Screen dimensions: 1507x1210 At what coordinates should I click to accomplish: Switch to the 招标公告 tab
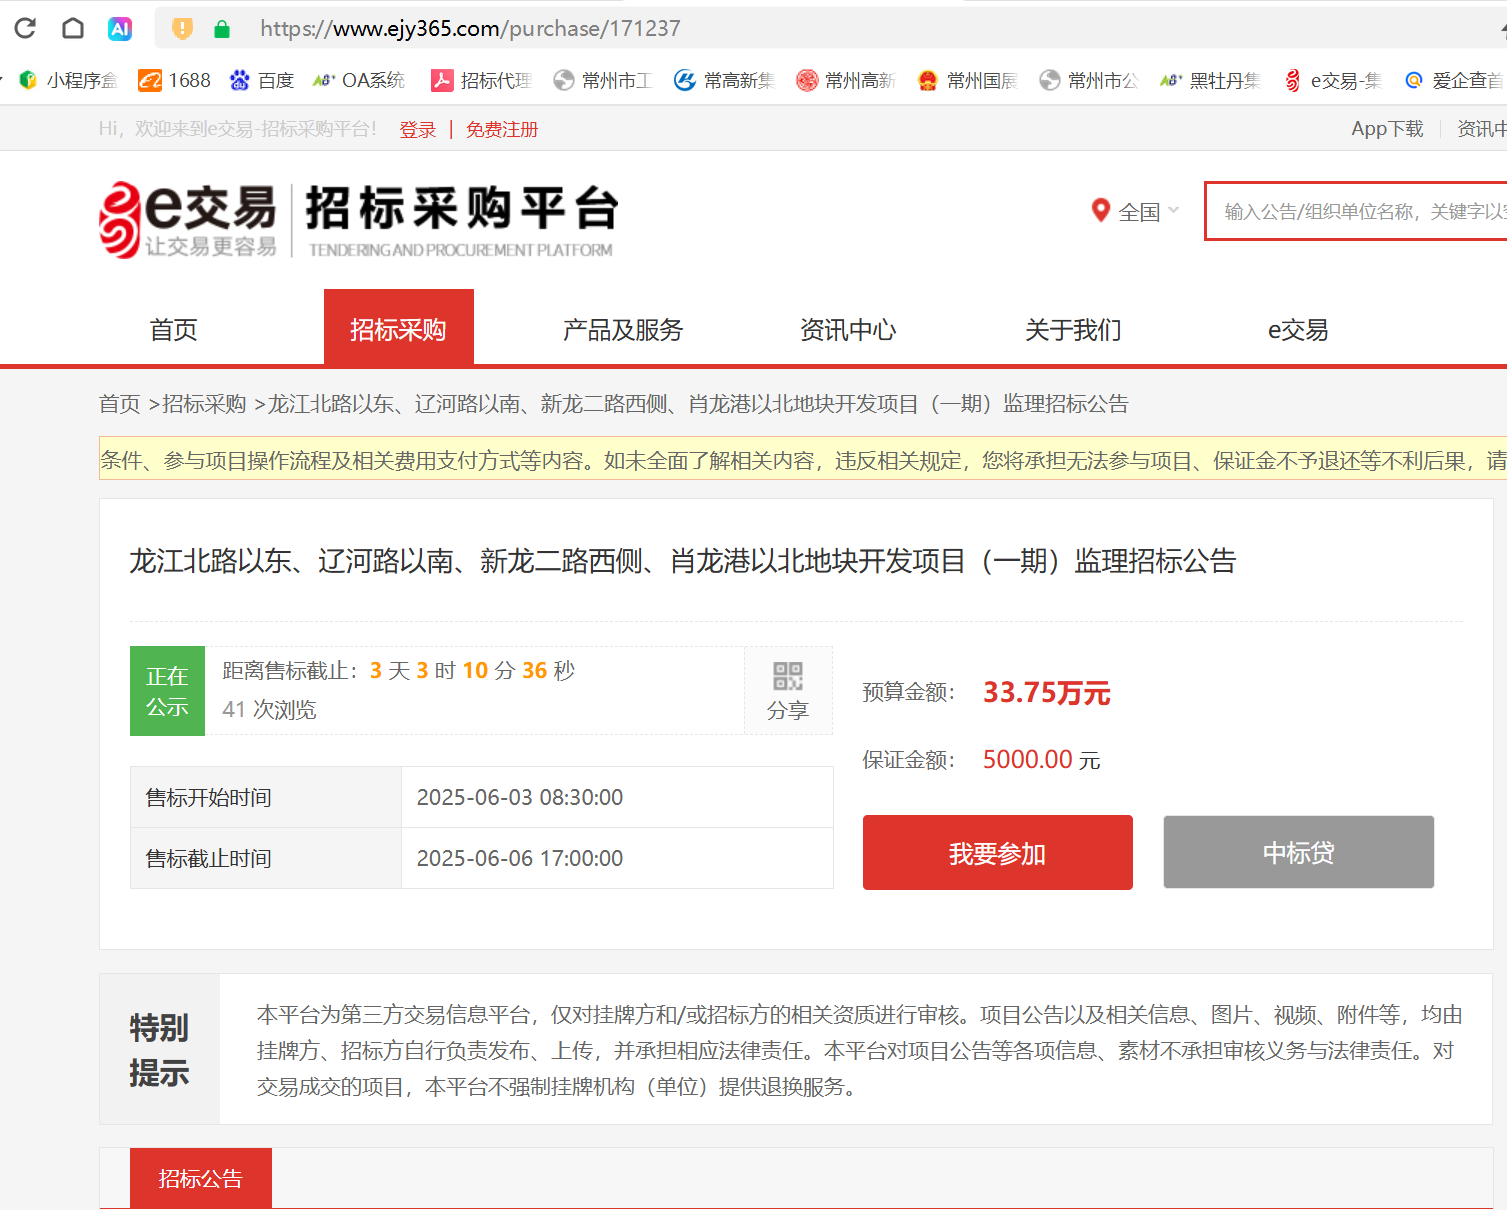[201, 1178]
